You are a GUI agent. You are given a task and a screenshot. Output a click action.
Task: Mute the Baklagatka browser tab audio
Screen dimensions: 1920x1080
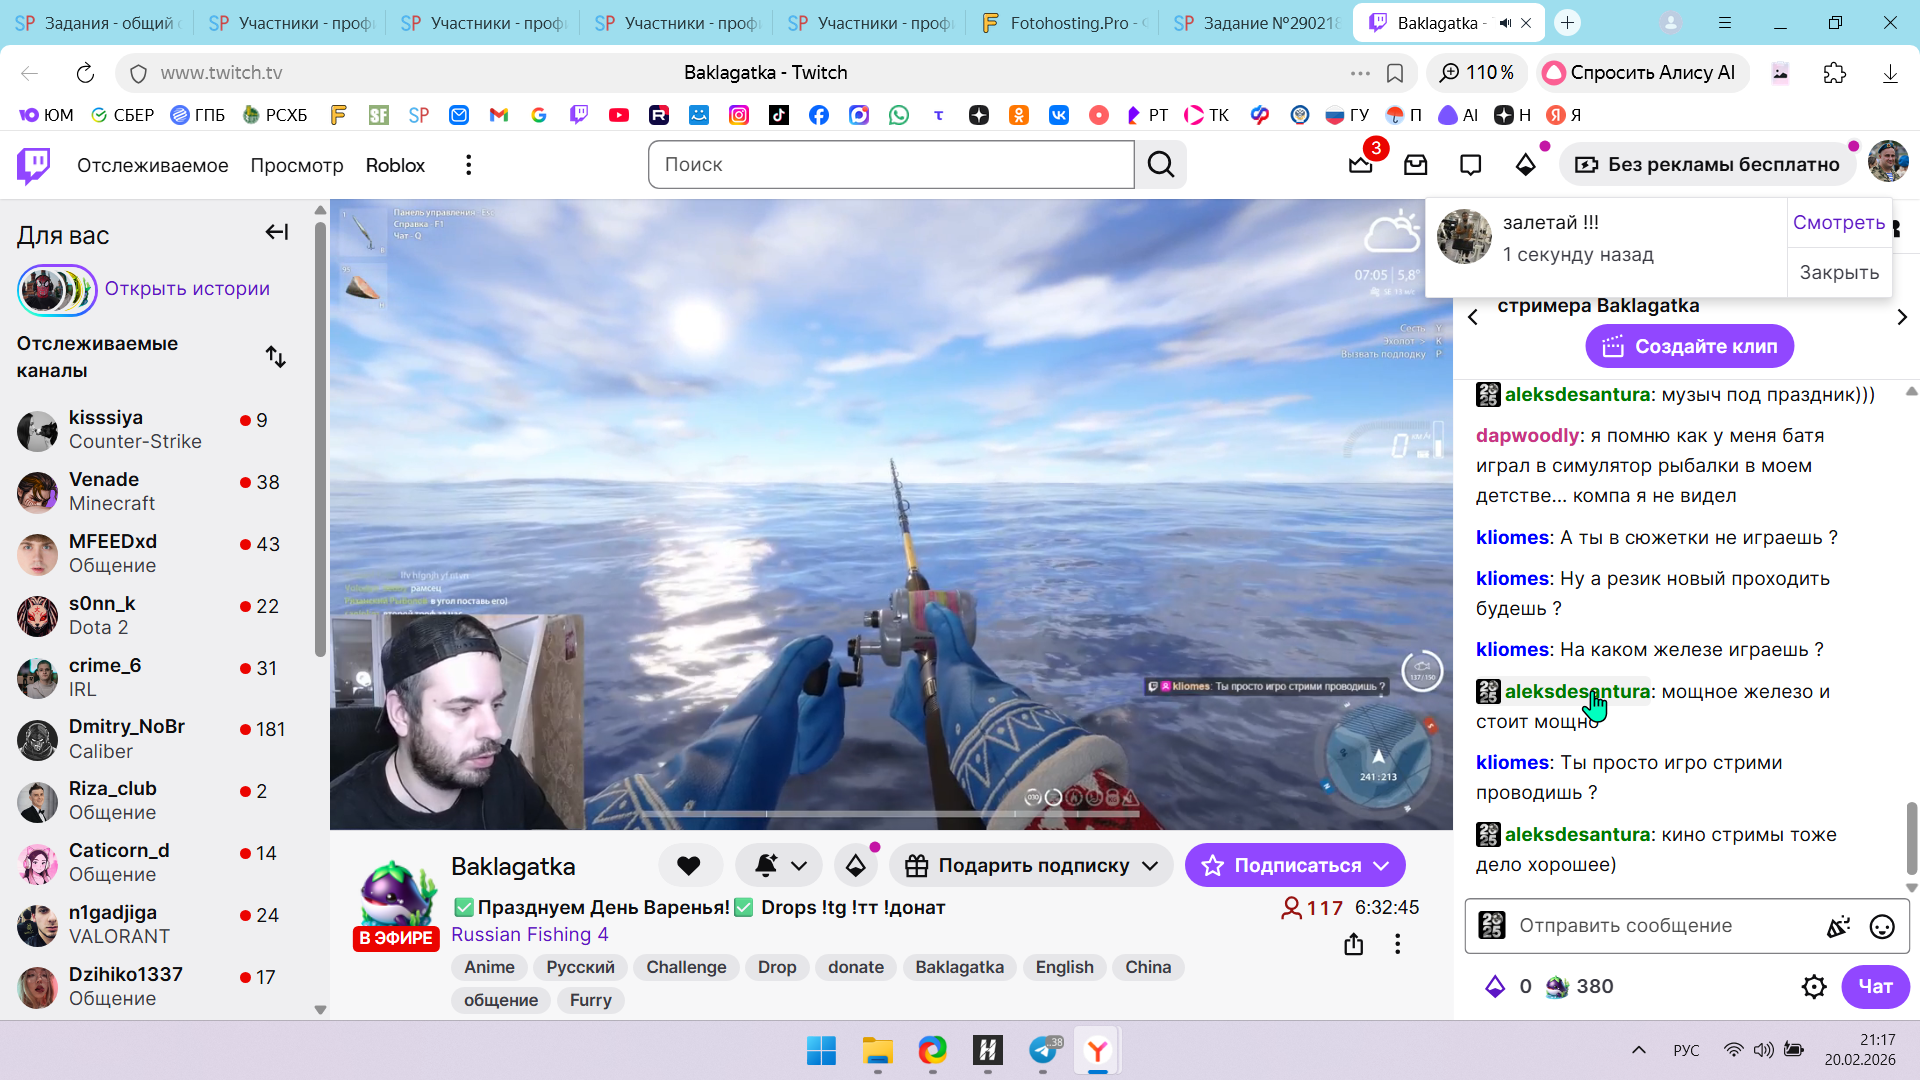coord(1505,23)
